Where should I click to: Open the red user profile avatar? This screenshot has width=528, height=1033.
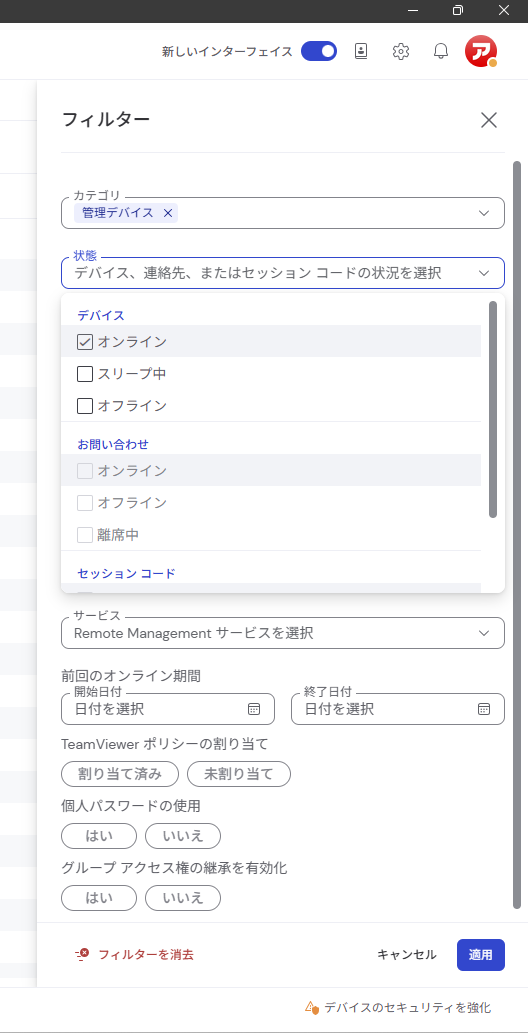481,51
